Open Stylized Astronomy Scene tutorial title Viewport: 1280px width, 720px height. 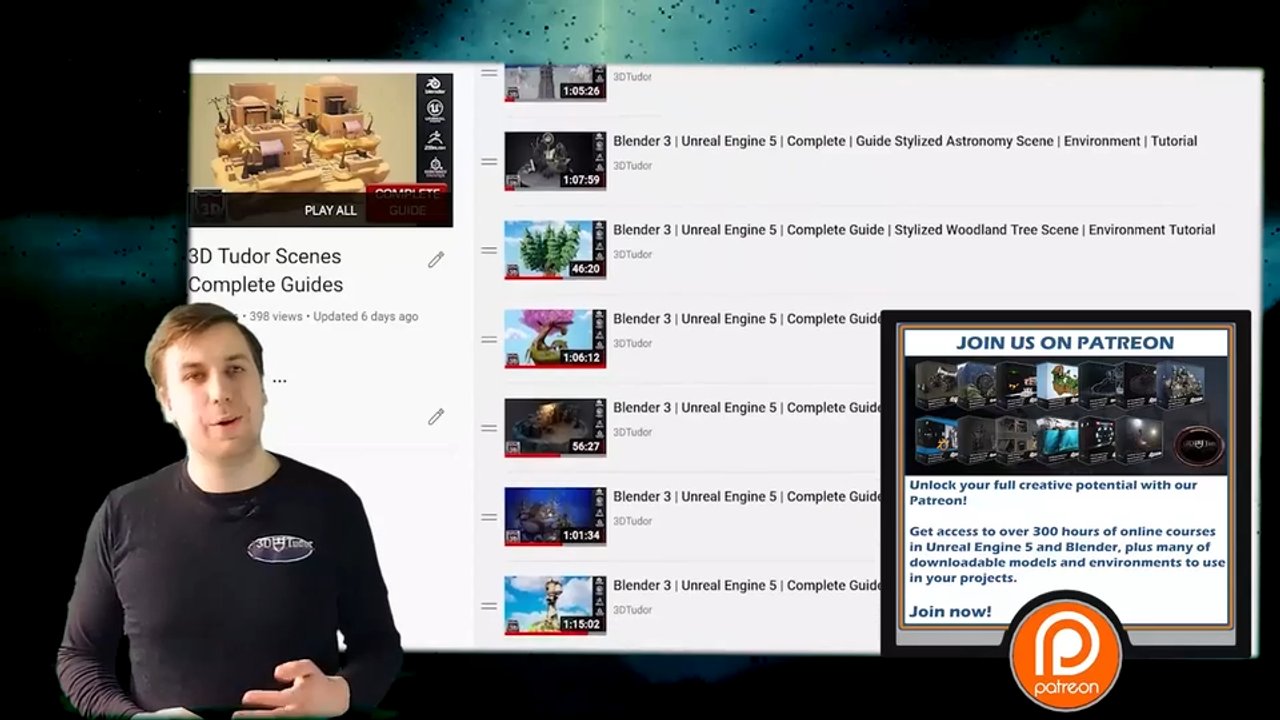pyautogui.click(x=905, y=141)
